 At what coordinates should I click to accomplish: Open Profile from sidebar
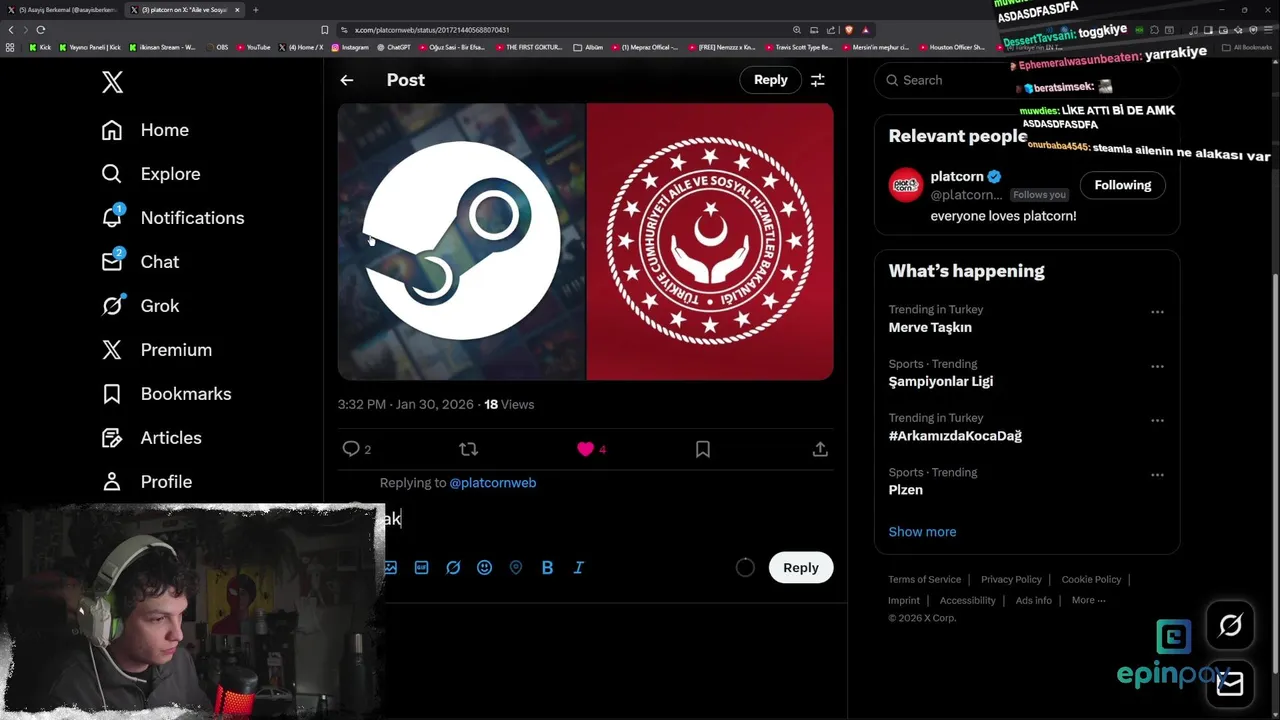pos(146,482)
